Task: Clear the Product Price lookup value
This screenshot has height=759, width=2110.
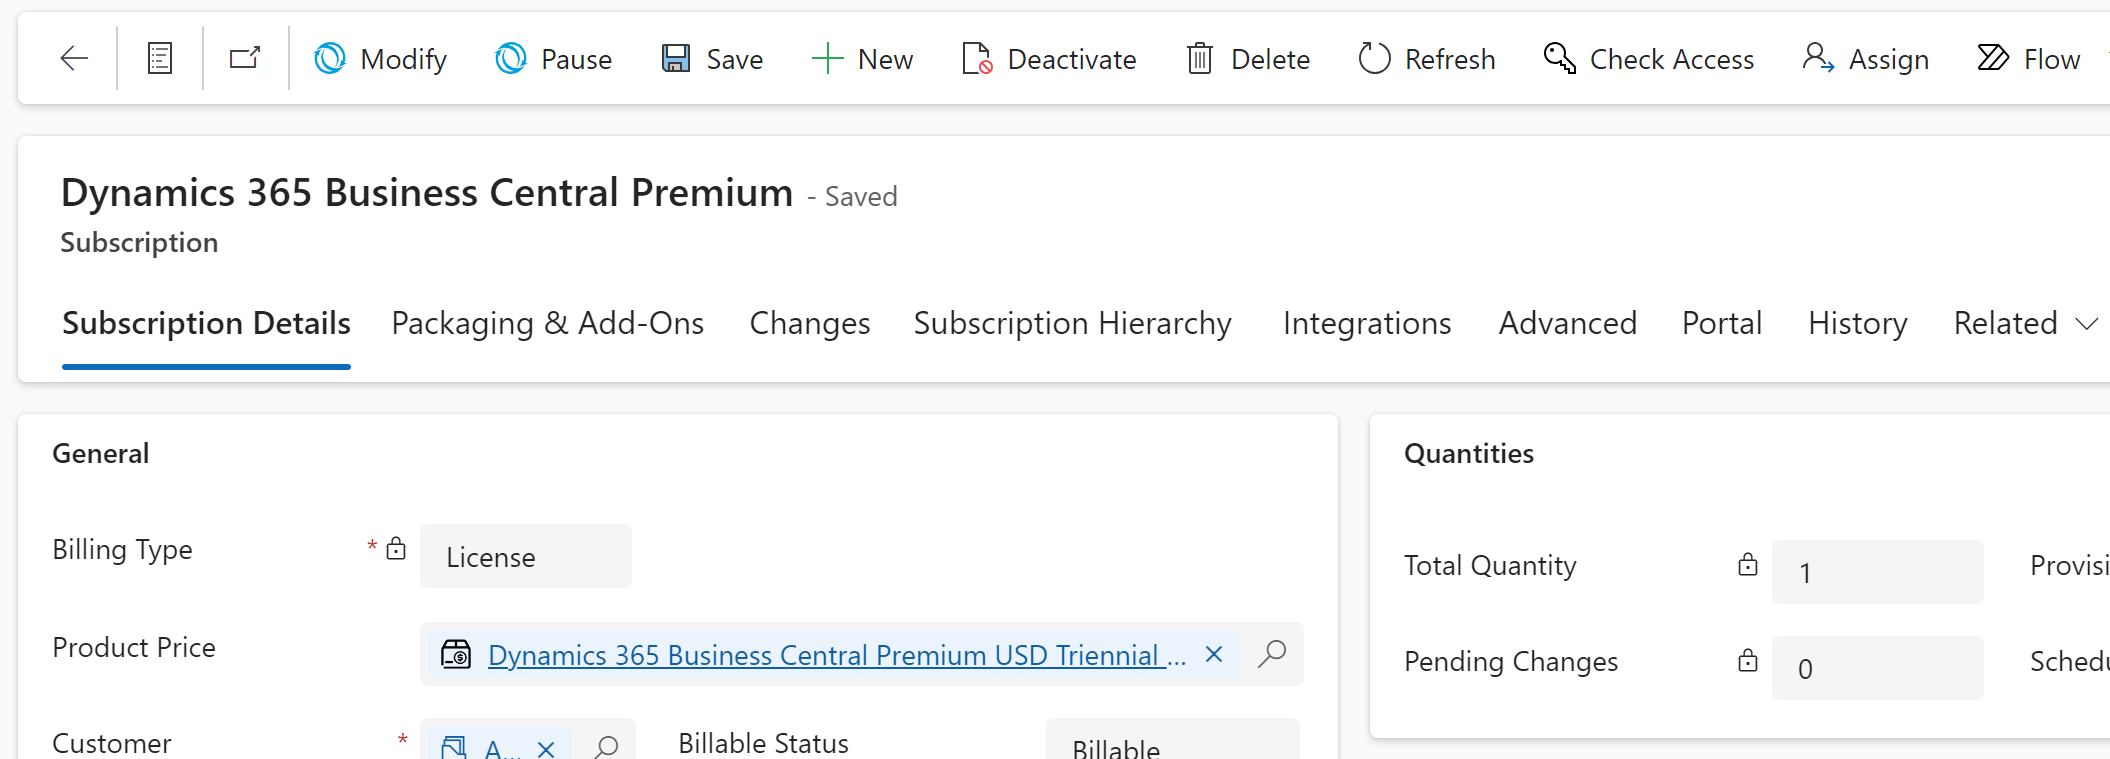Action: pyautogui.click(x=1214, y=654)
